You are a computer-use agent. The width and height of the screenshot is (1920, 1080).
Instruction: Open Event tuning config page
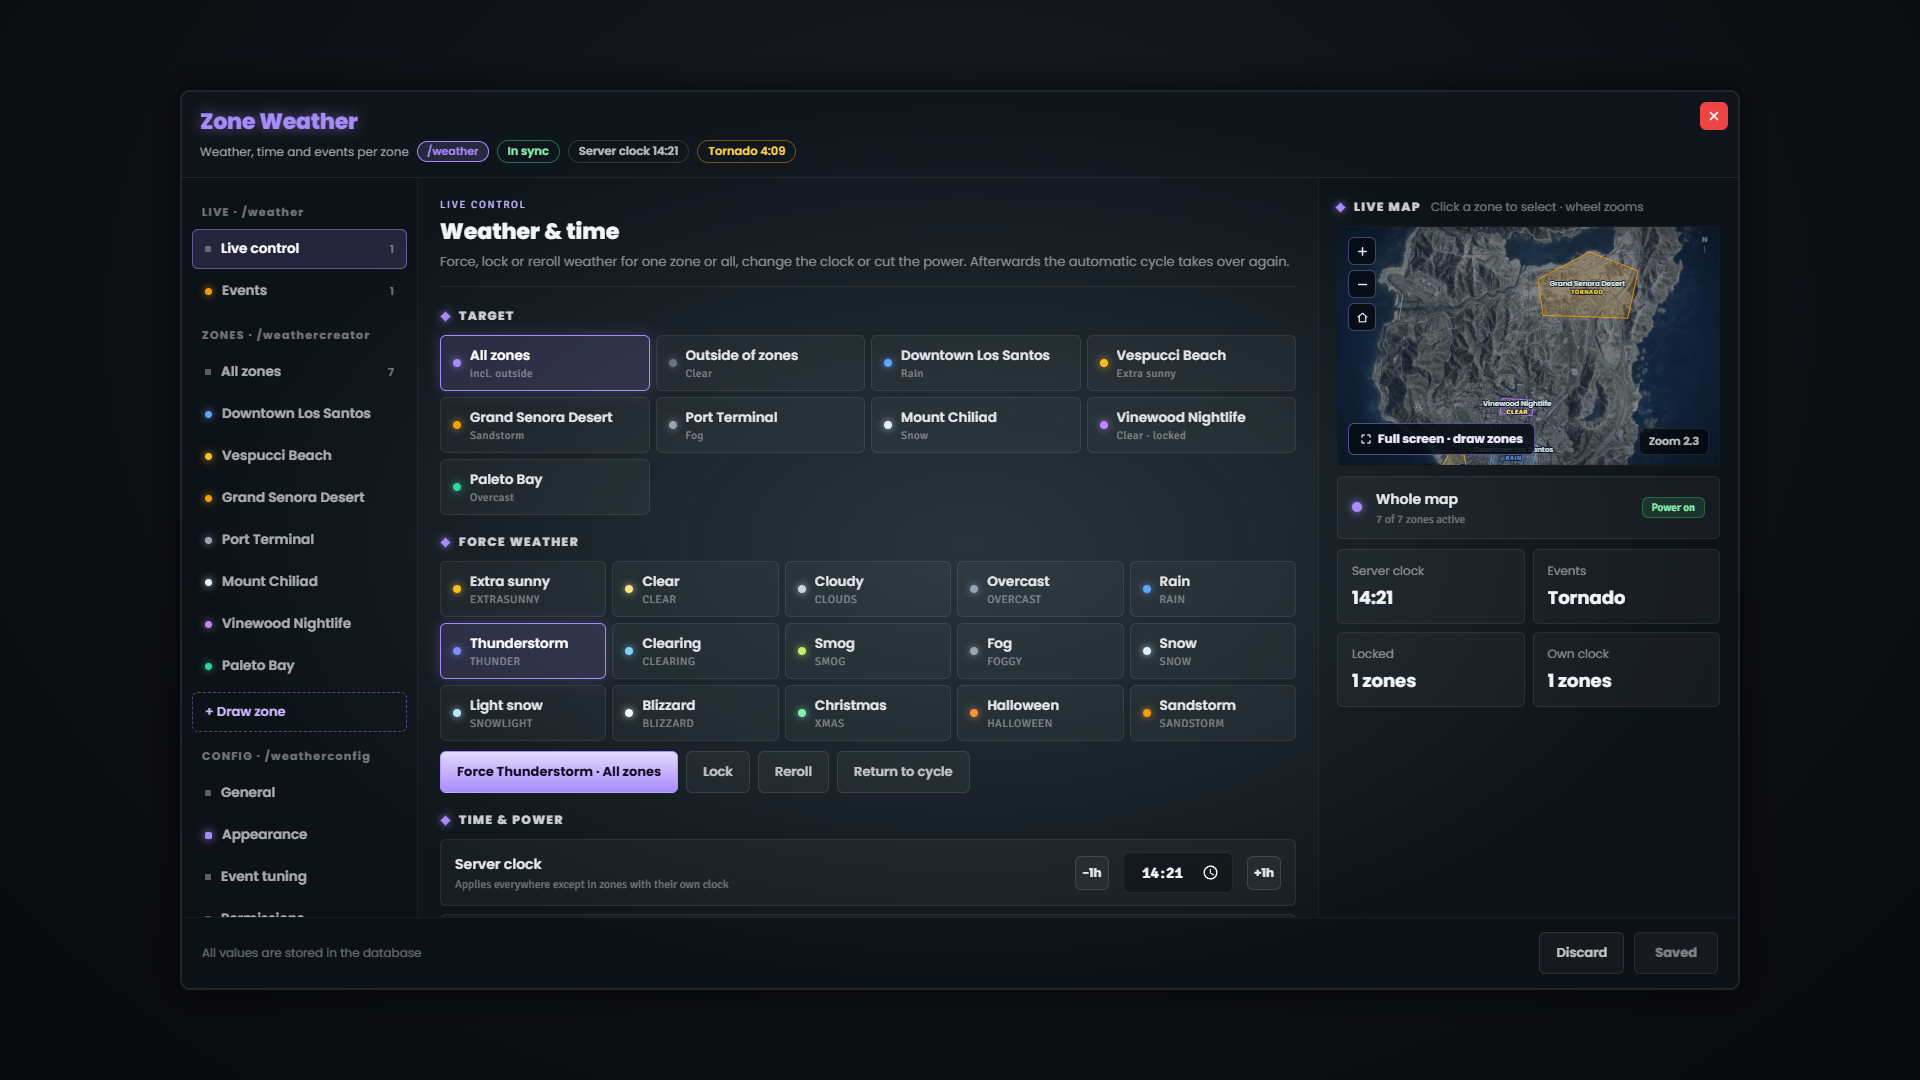[299, 877]
